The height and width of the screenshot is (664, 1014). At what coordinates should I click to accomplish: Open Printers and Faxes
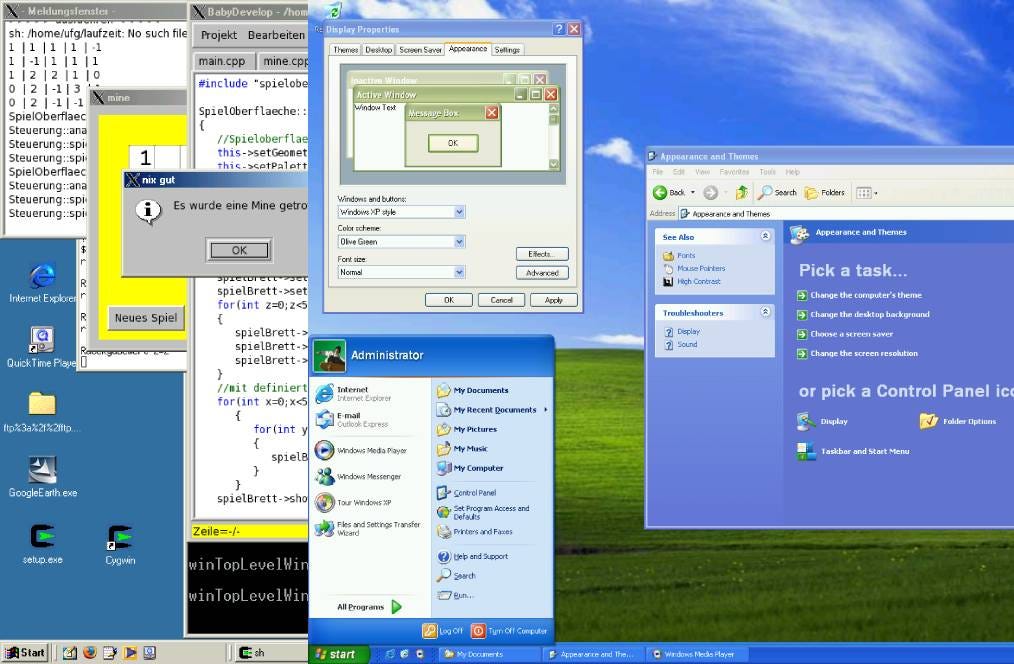click(x=475, y=531)
